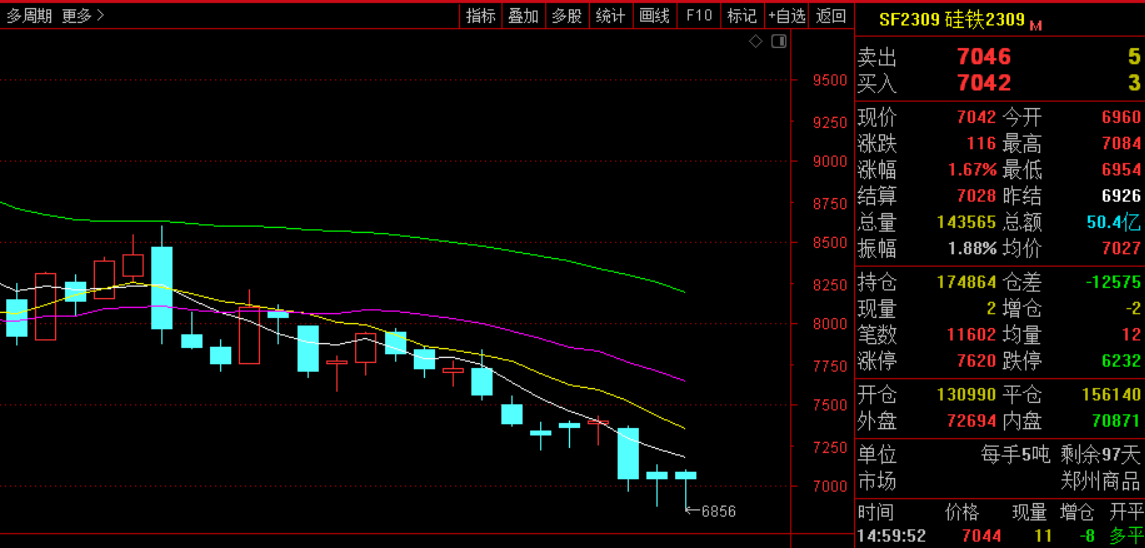Add to watchlist with +自选
The width and height of the screenshot is (1145, 548).
pyautogui.click(x=787, y=16)
